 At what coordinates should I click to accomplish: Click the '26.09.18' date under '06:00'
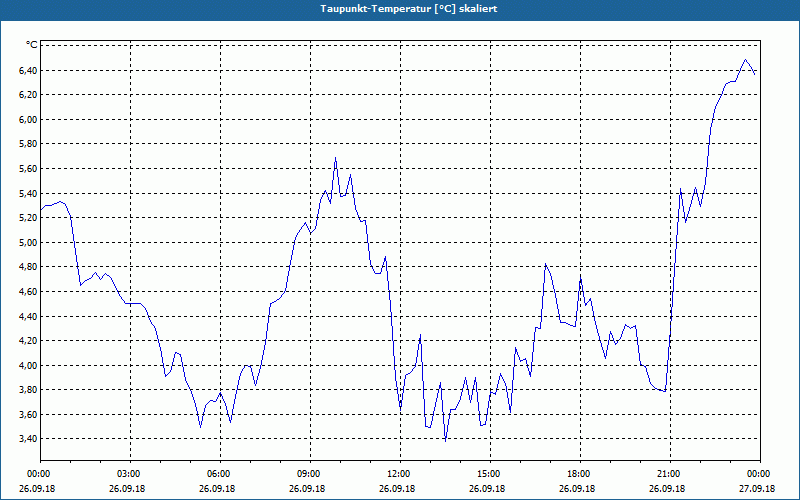(x=217, y=488)
